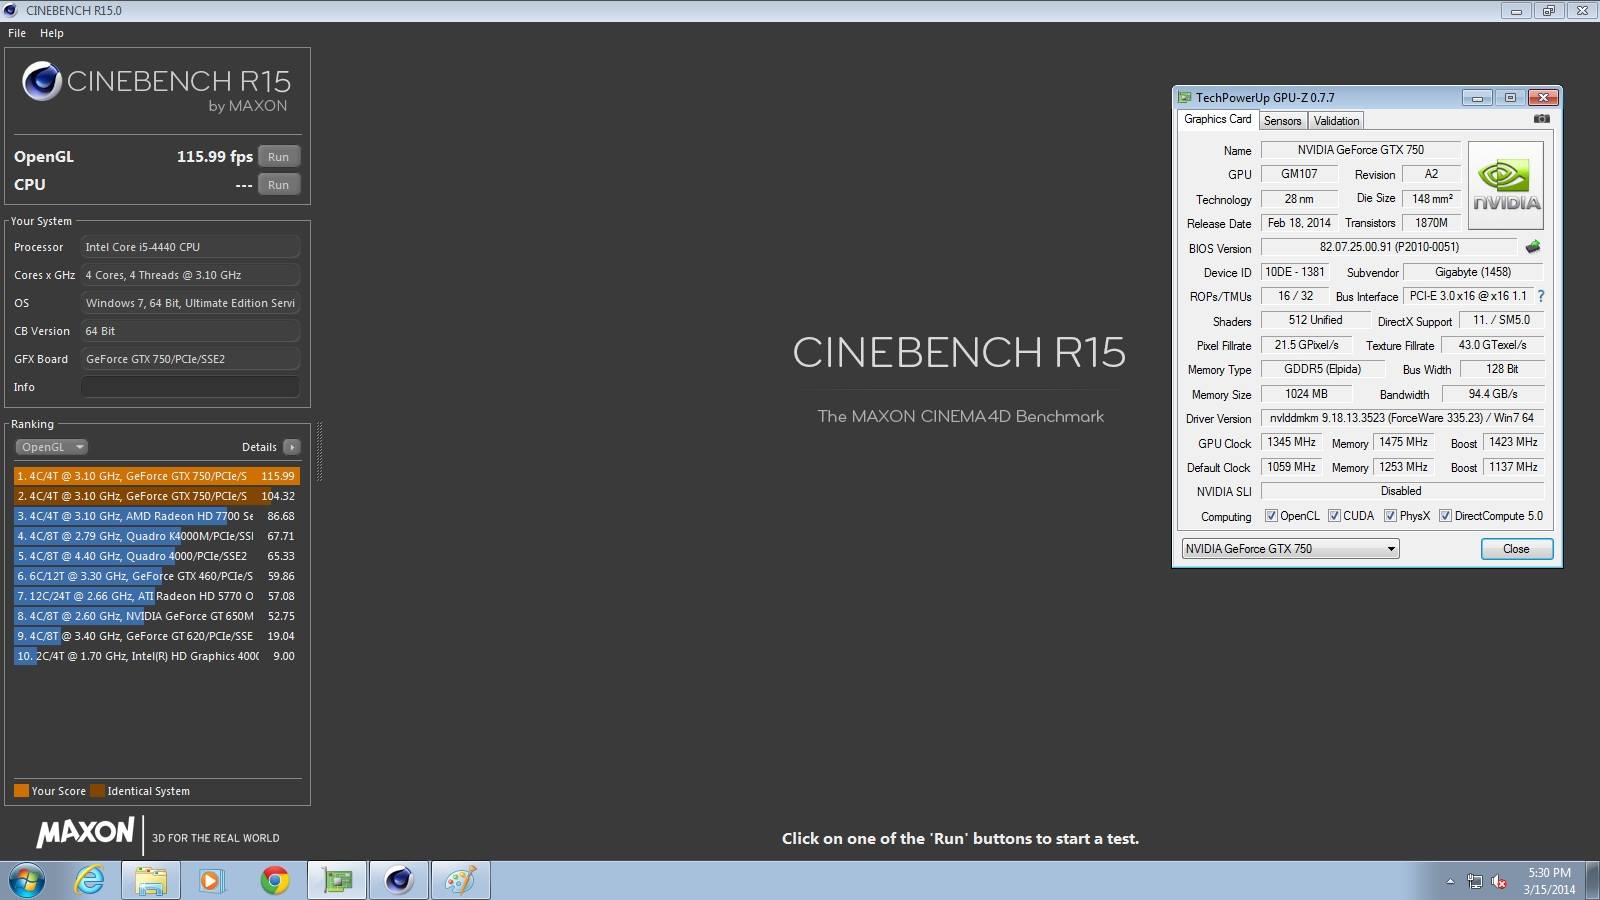1600x900 pixels.
Task: Click the Bandwidth value 94.4 GB/s
Action: tap(1493, 394)
